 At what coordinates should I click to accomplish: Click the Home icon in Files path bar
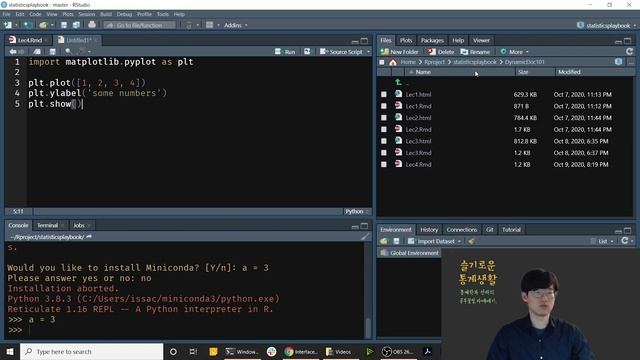(393, 62)
